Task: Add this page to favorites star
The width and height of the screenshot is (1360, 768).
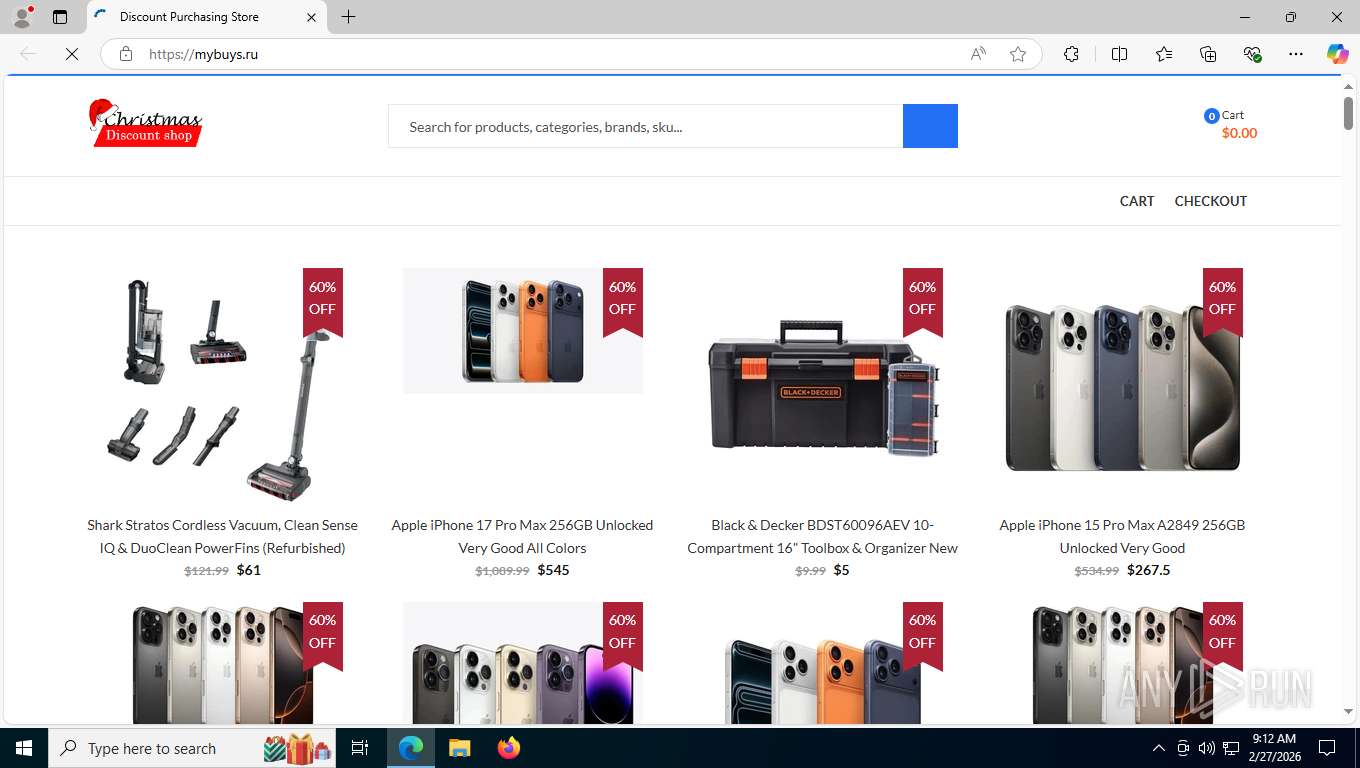Action: 1018,54
